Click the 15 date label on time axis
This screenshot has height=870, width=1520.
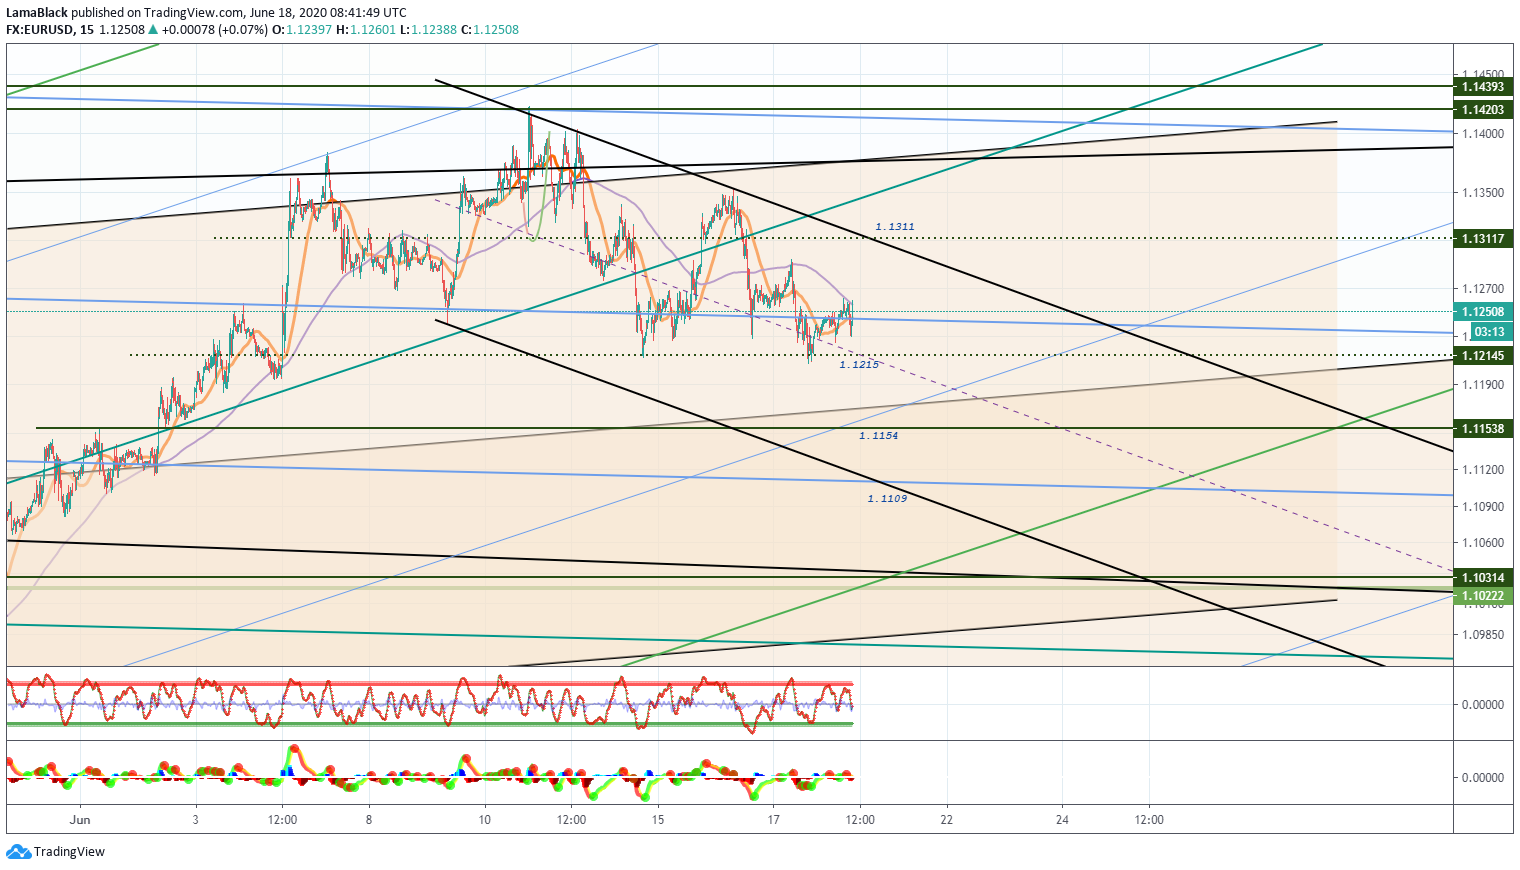[658, 820]
